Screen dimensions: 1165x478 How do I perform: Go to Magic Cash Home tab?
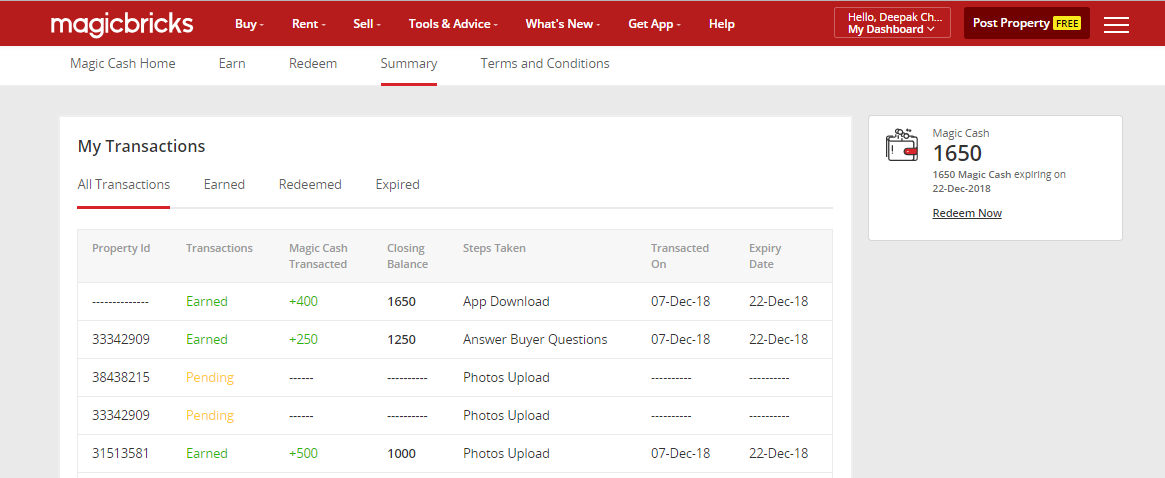[x=122, y=63]
